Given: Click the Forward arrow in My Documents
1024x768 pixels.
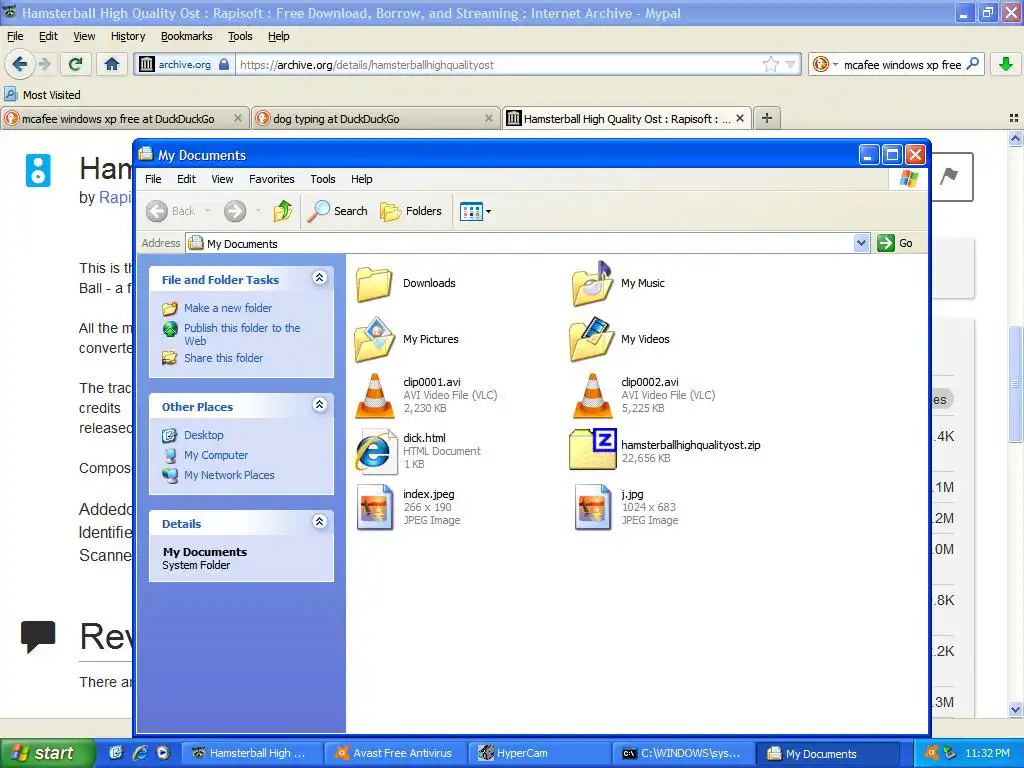Looking at the screenshot, I should (x=235, y=211).
